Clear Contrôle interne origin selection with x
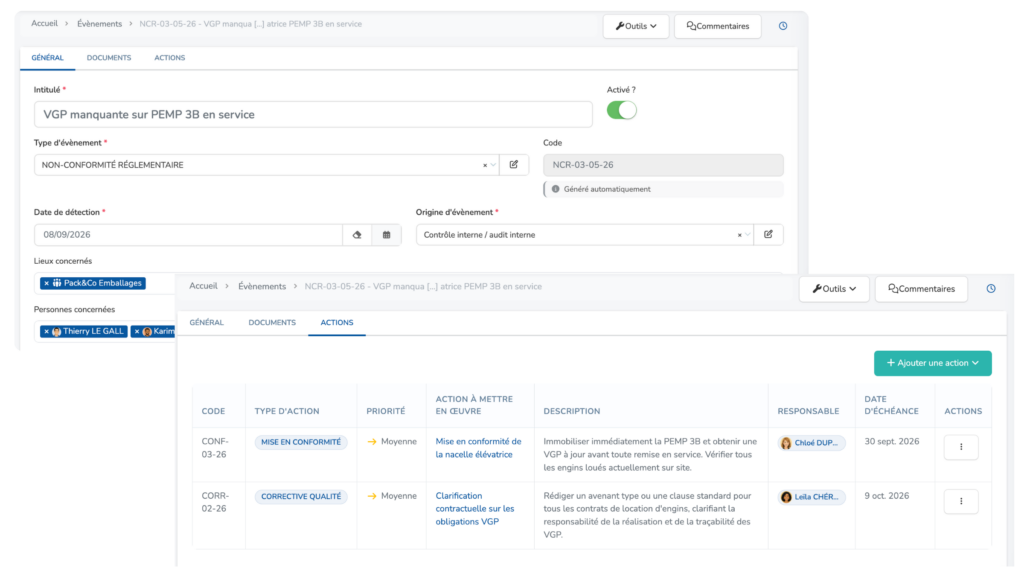This screenshot has height=576, width=1024. point(739,235)
